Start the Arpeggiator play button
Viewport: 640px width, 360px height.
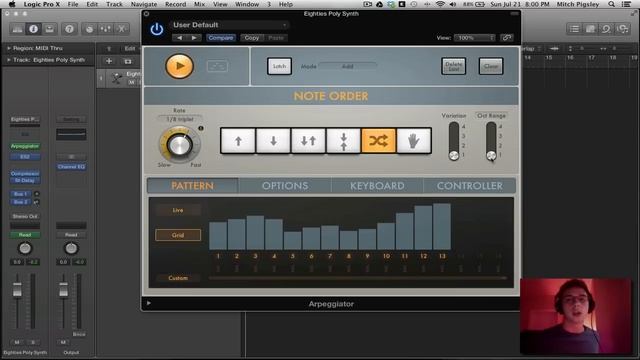[x=179, y=66]
